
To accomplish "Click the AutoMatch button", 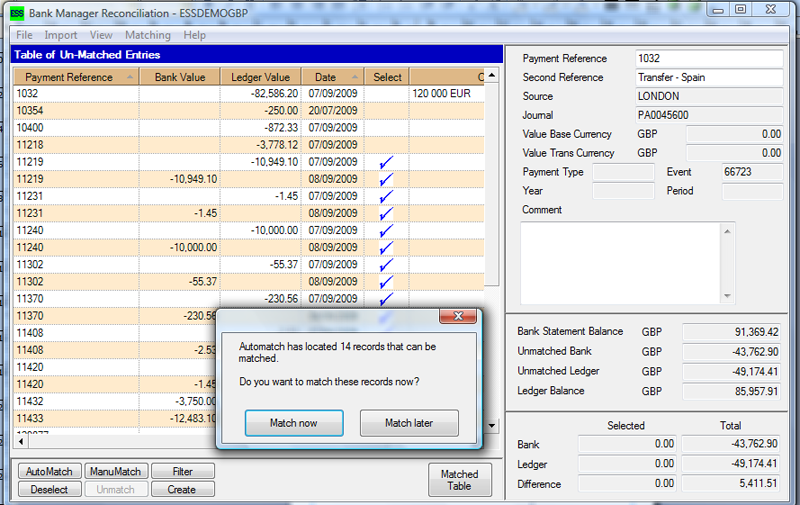I will pos(48,471).
